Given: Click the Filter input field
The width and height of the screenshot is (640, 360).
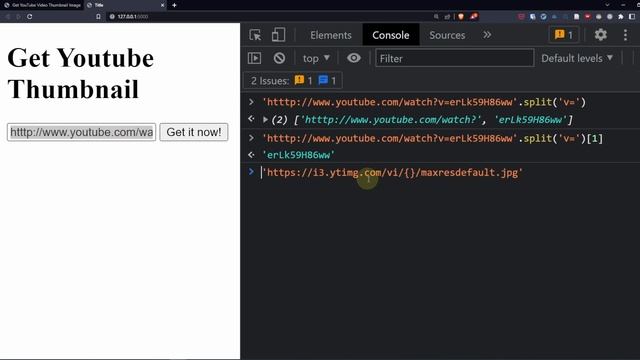Looking at the screenshot, I should point(454,58).
